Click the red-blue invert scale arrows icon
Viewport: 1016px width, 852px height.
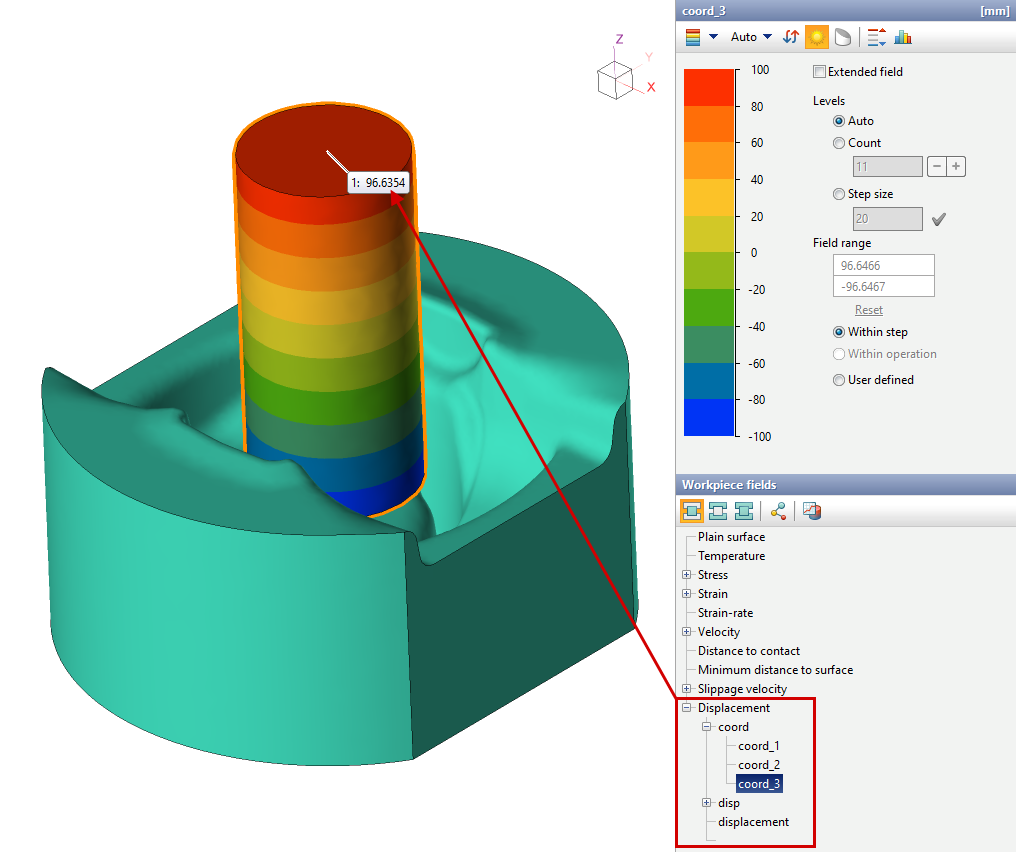pyautogui.click(x=791, y=37)
